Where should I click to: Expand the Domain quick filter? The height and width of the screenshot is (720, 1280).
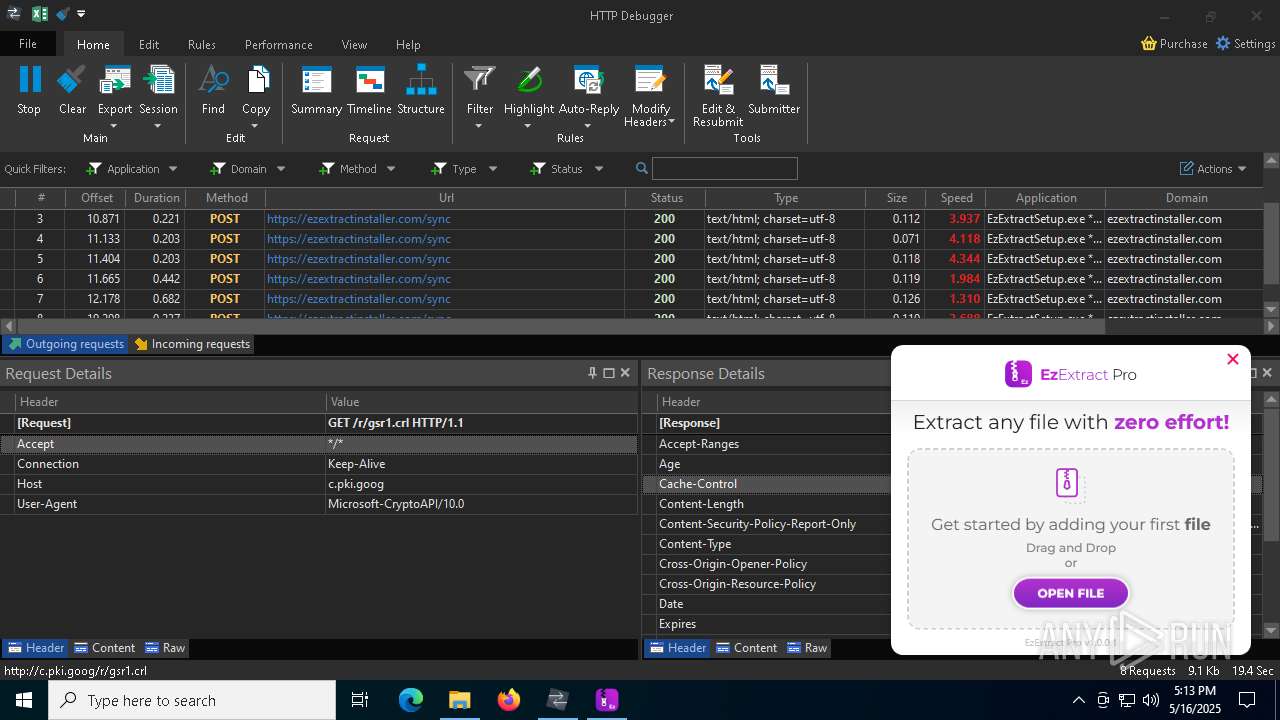click(281, 169)
